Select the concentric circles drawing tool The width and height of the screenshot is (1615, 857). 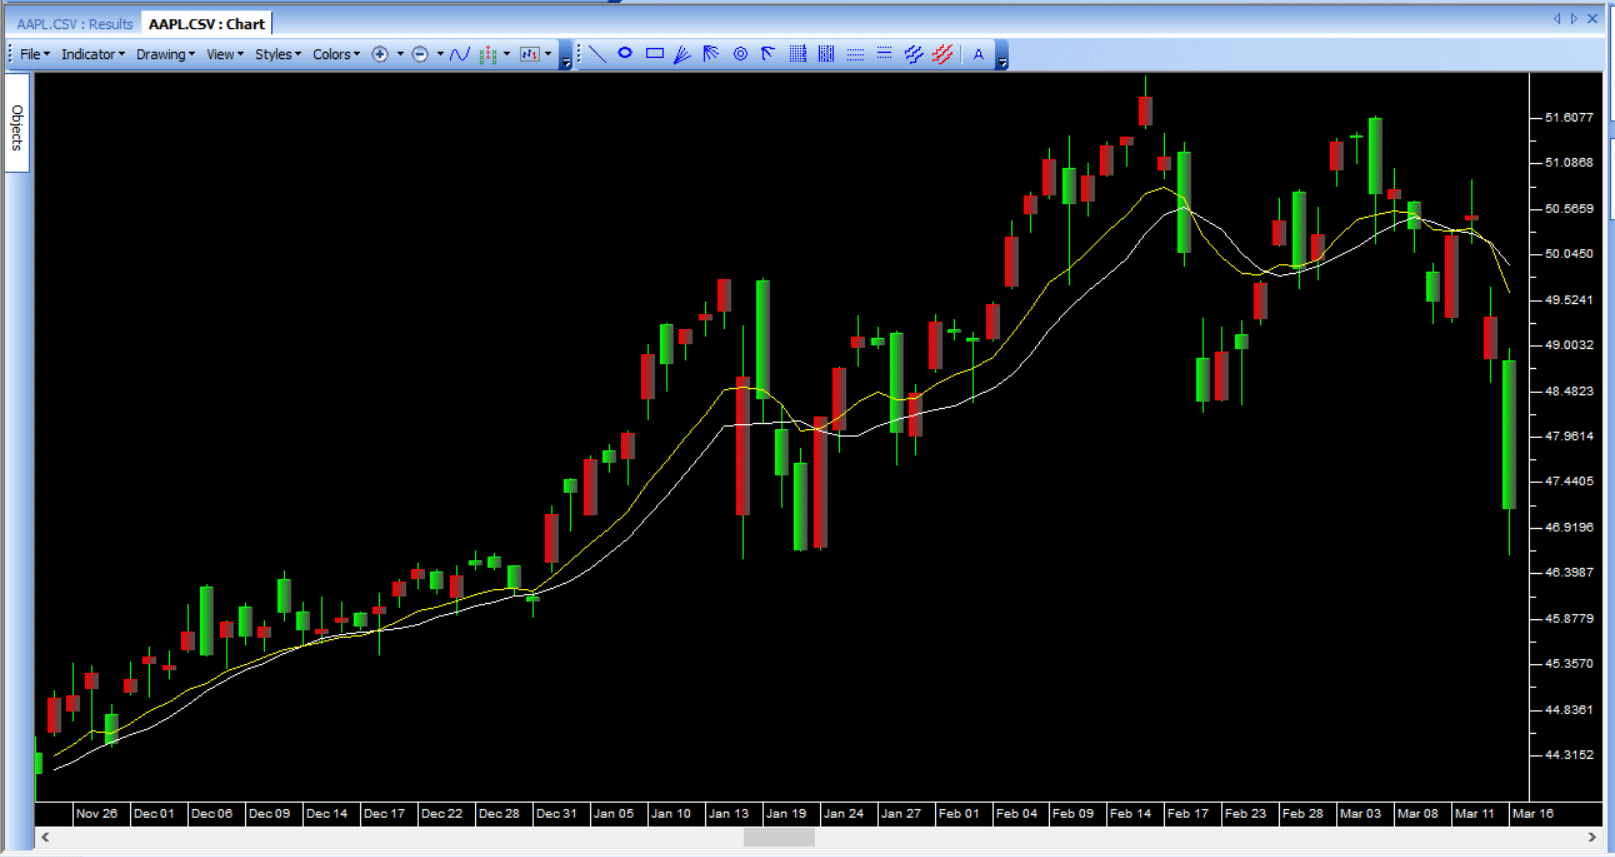[x=740, y=54]
